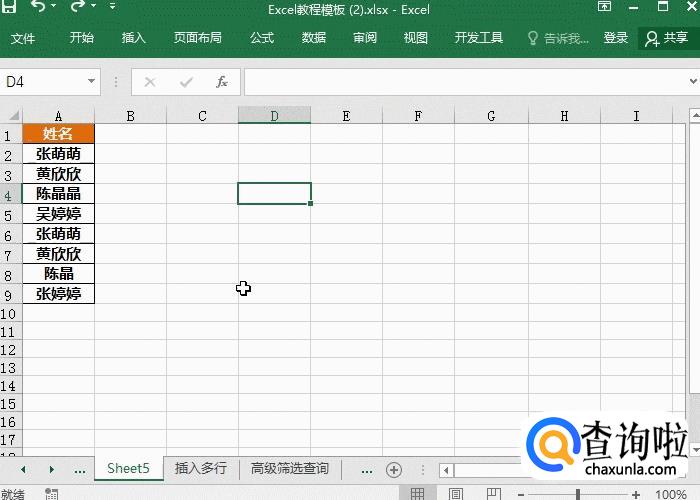
Task: Switch to the 开始 ribbon tab
Action: [82, 38]
